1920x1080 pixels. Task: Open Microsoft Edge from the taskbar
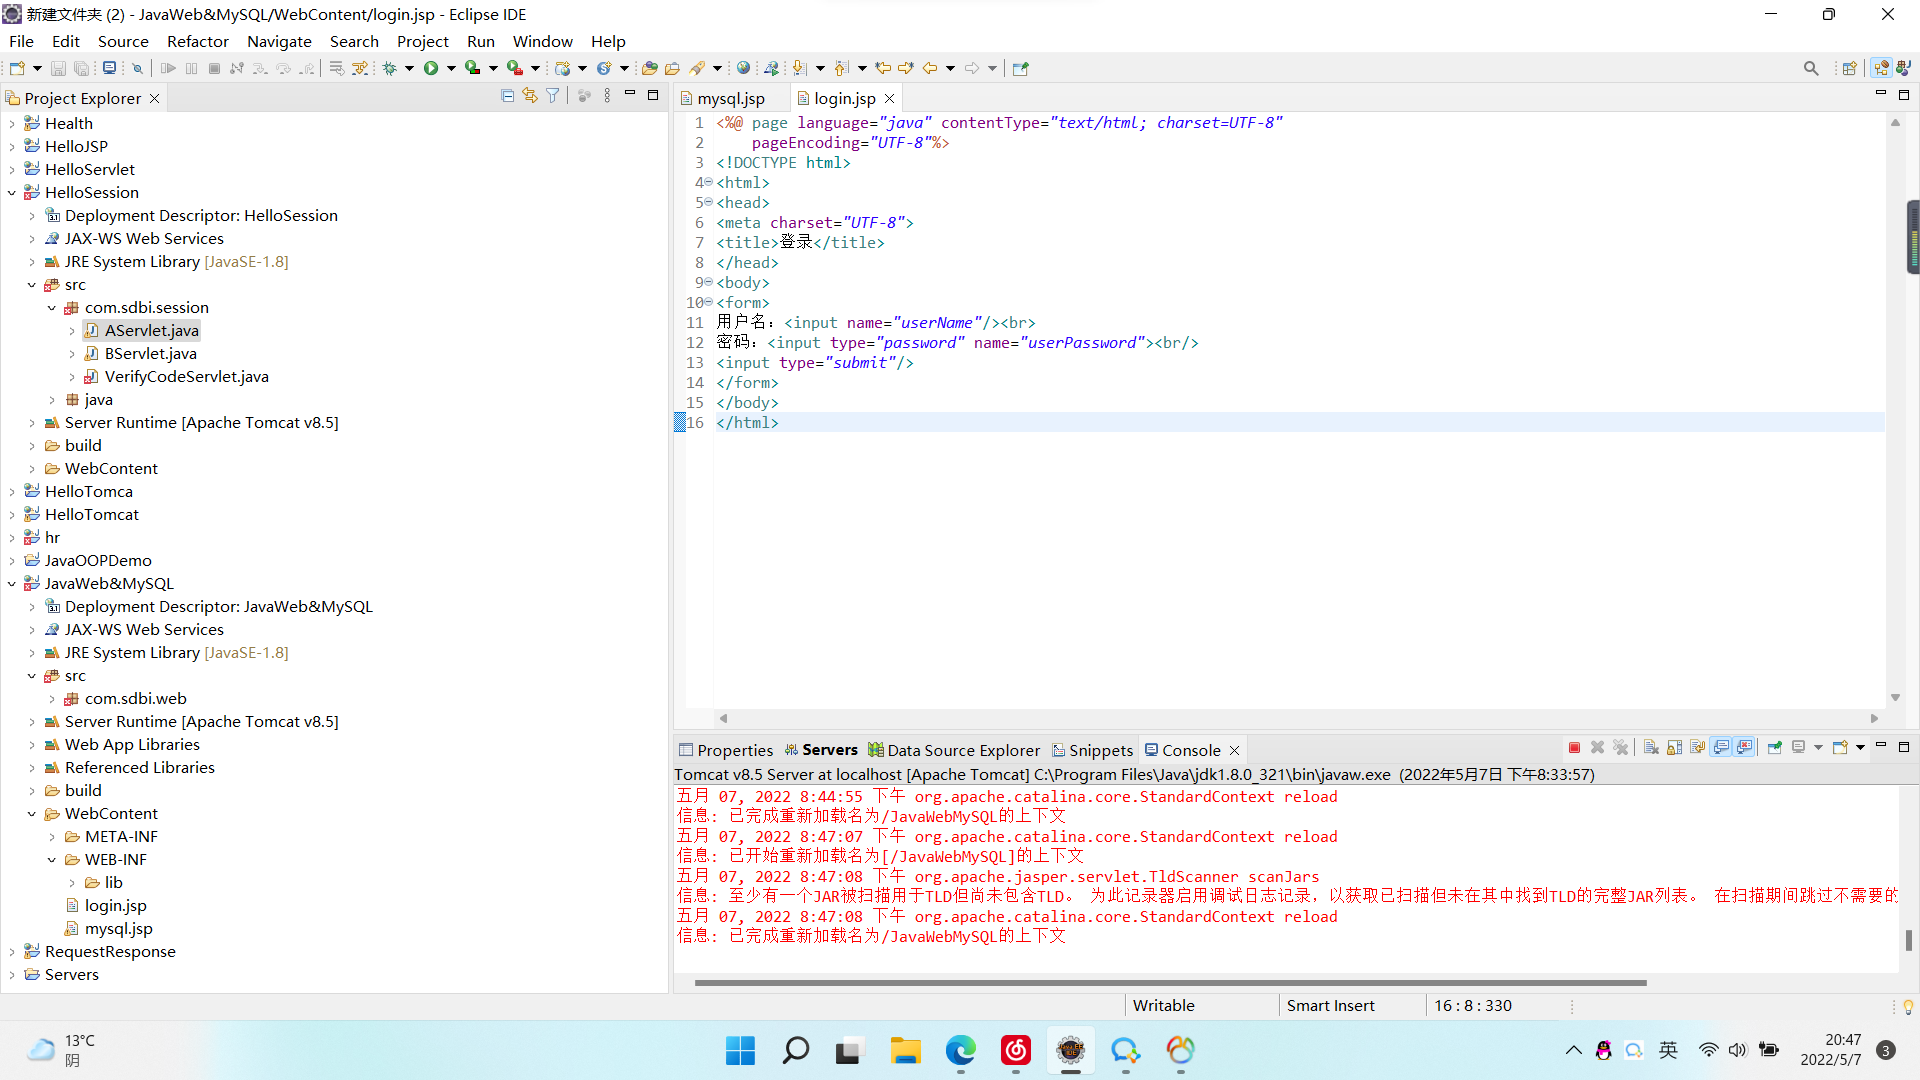click(960, 1050)
